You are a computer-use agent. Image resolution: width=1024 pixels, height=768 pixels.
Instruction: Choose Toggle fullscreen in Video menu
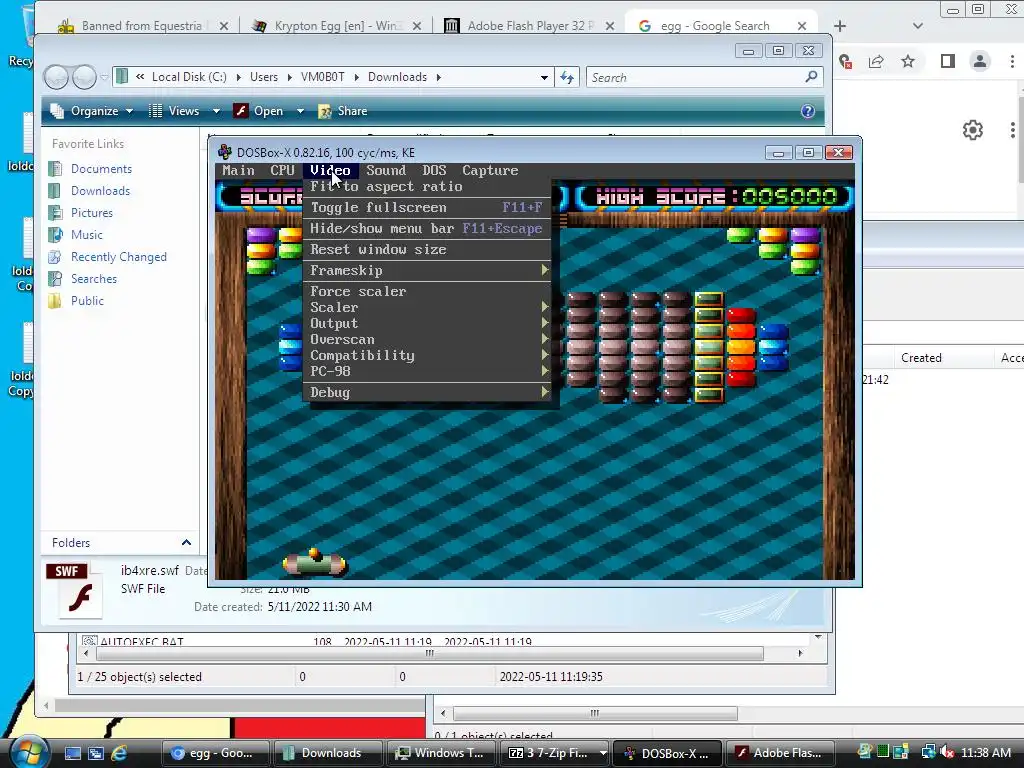pyautogui.click(x=427, y=208)
